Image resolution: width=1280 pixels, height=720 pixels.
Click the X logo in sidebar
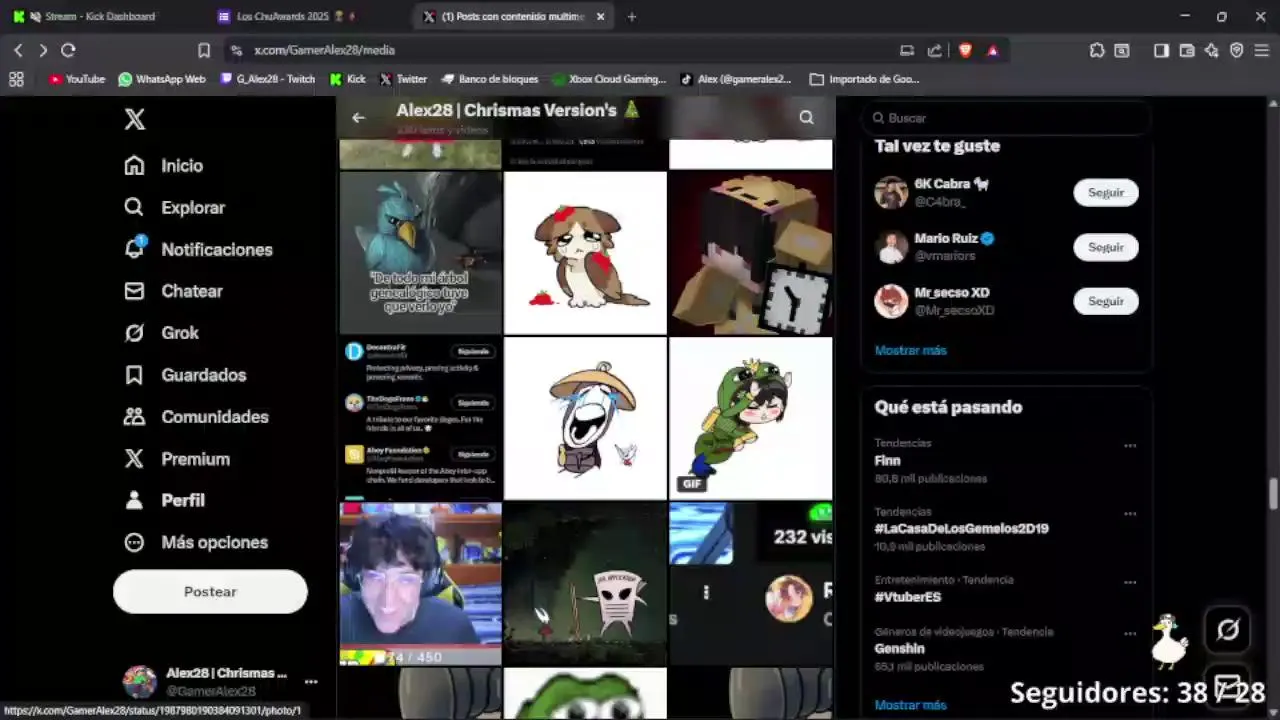[135, 120]
